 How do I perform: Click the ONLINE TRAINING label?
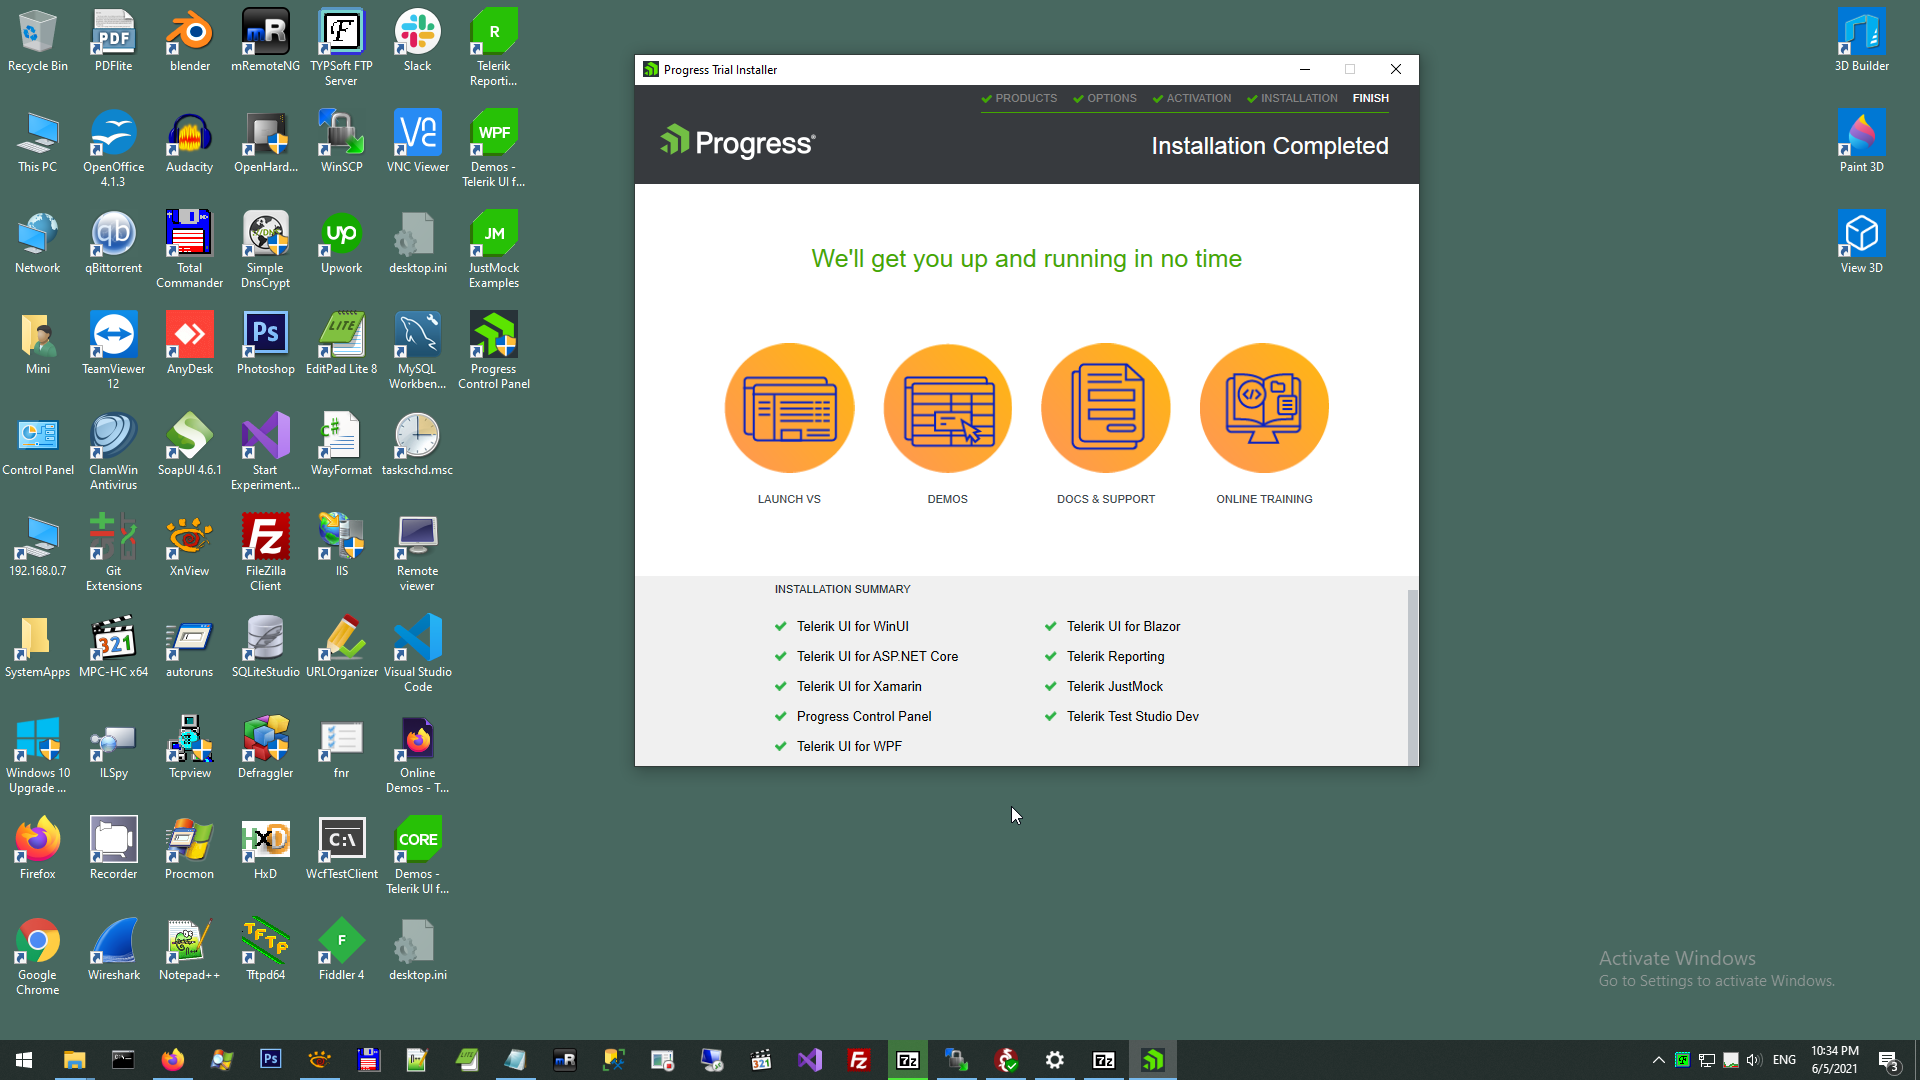coord(1264,499)
